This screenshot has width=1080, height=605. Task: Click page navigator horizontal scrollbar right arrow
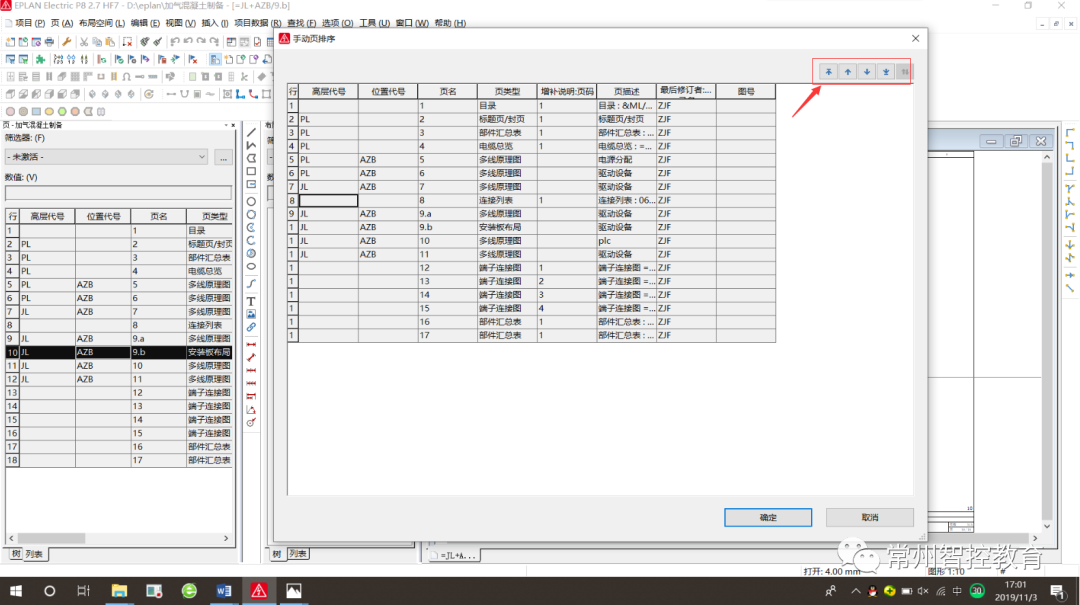click(x=226, y=538)
